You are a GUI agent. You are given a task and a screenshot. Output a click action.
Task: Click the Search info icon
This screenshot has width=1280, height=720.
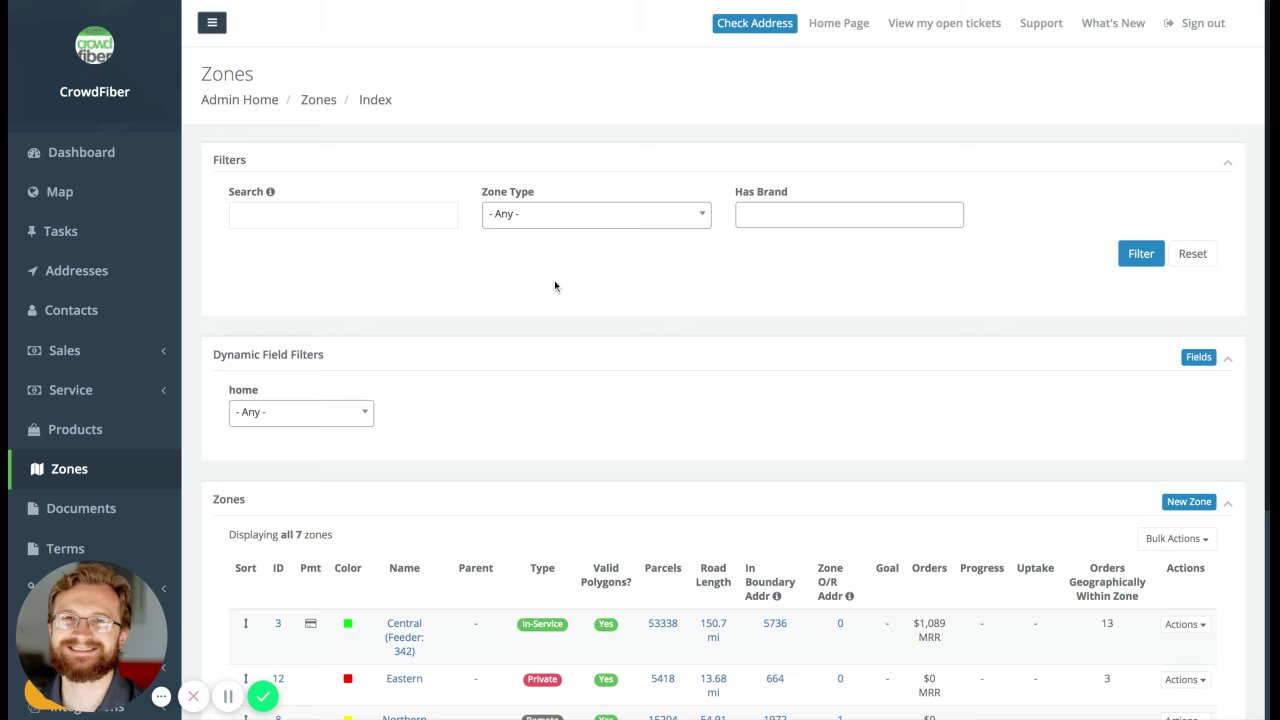(270, 192)
